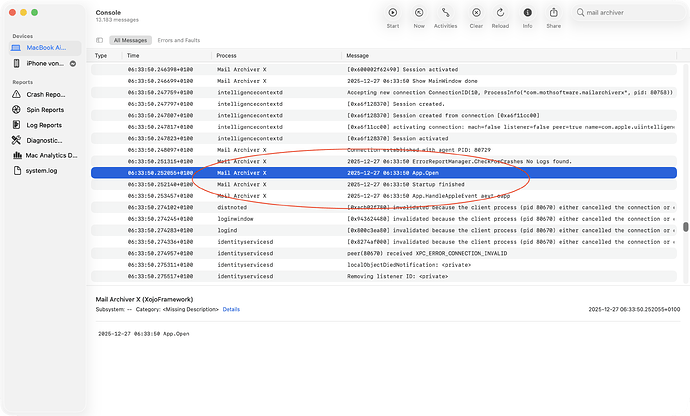Screen dimensions: 690x416
Task: Sort by the Process column header
Action: tap(226, 55)
